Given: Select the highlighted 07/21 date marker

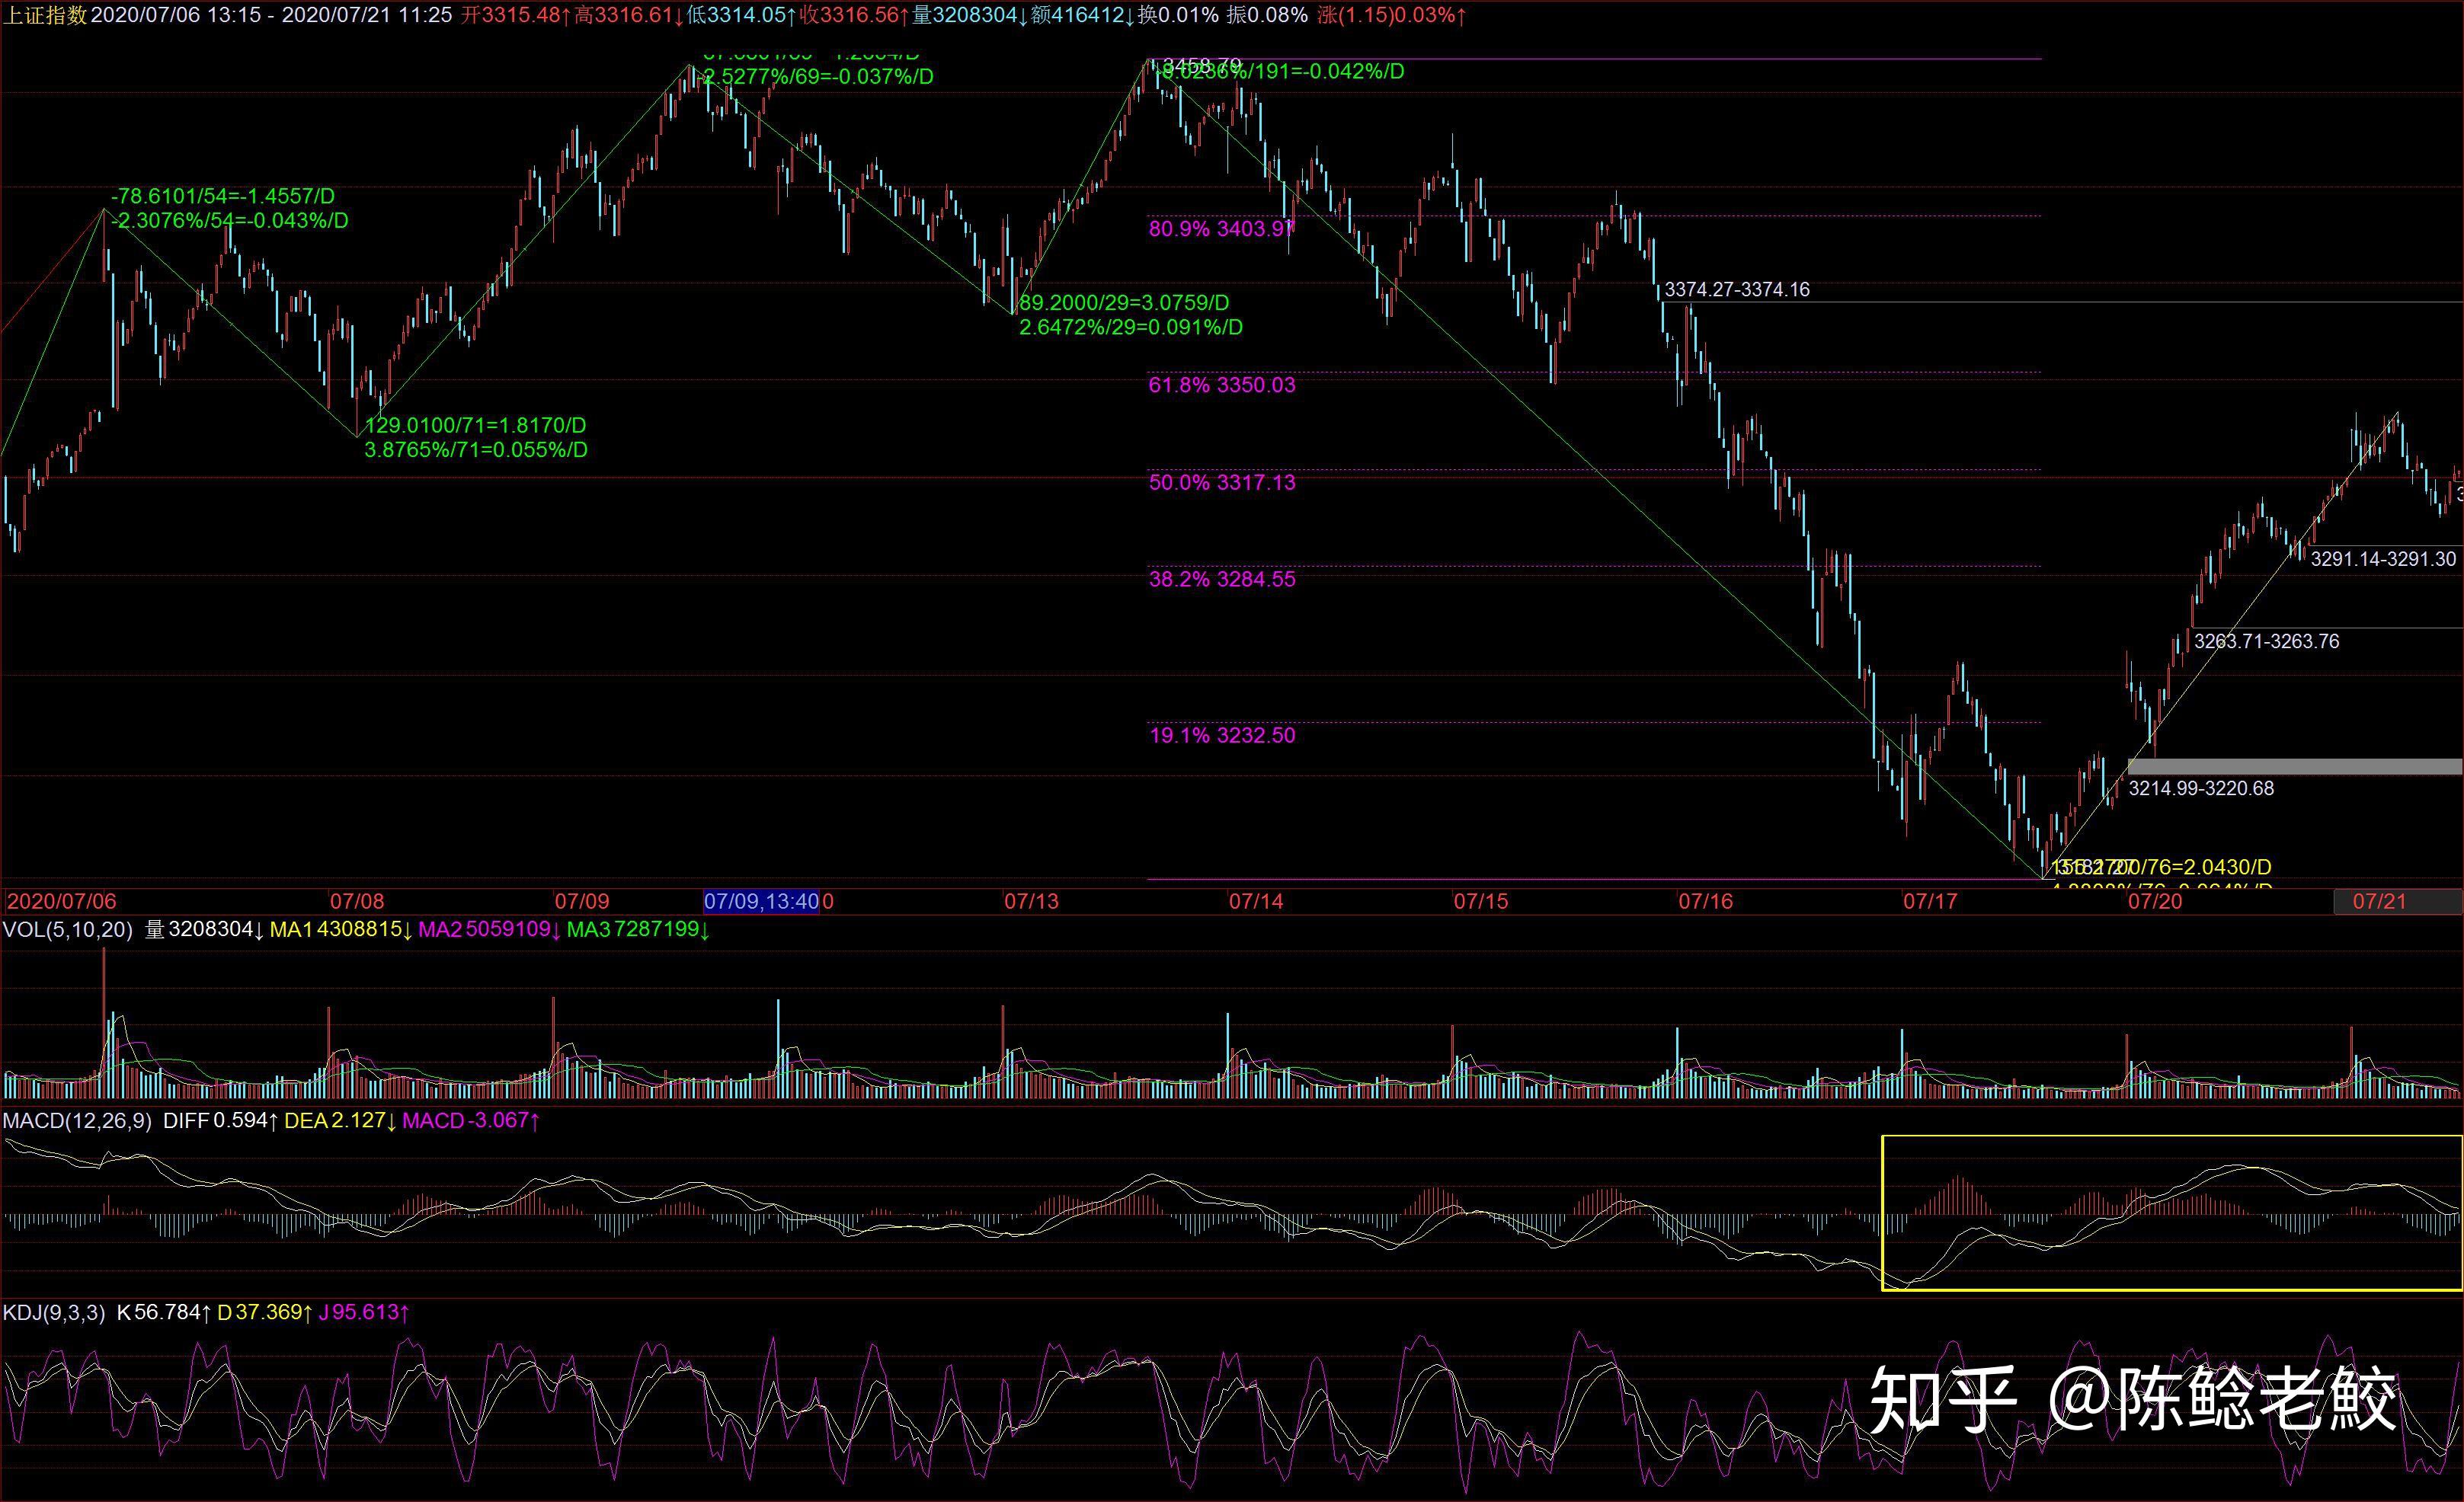Looking at the screenshot, I should (2379, 901).
